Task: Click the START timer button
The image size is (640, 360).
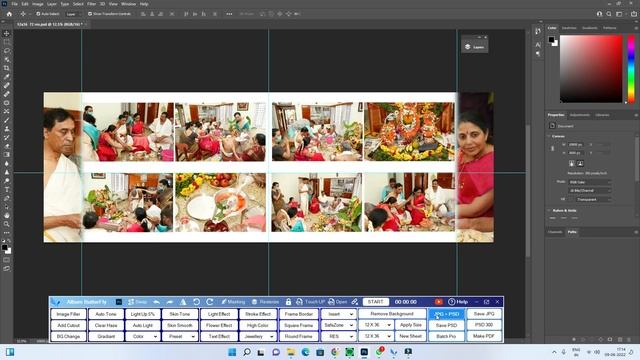Action: [376, 302]
